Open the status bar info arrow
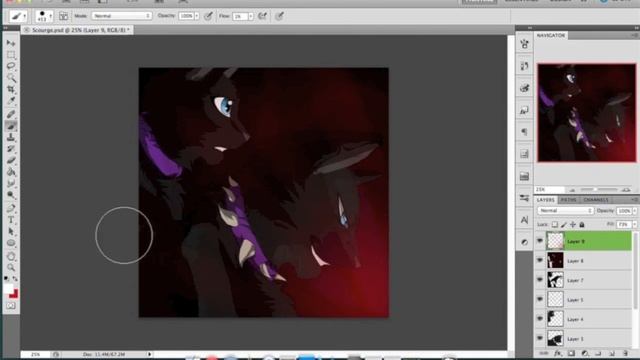The width and height of the screenshot is (640, 360). (x=149, y=354)
